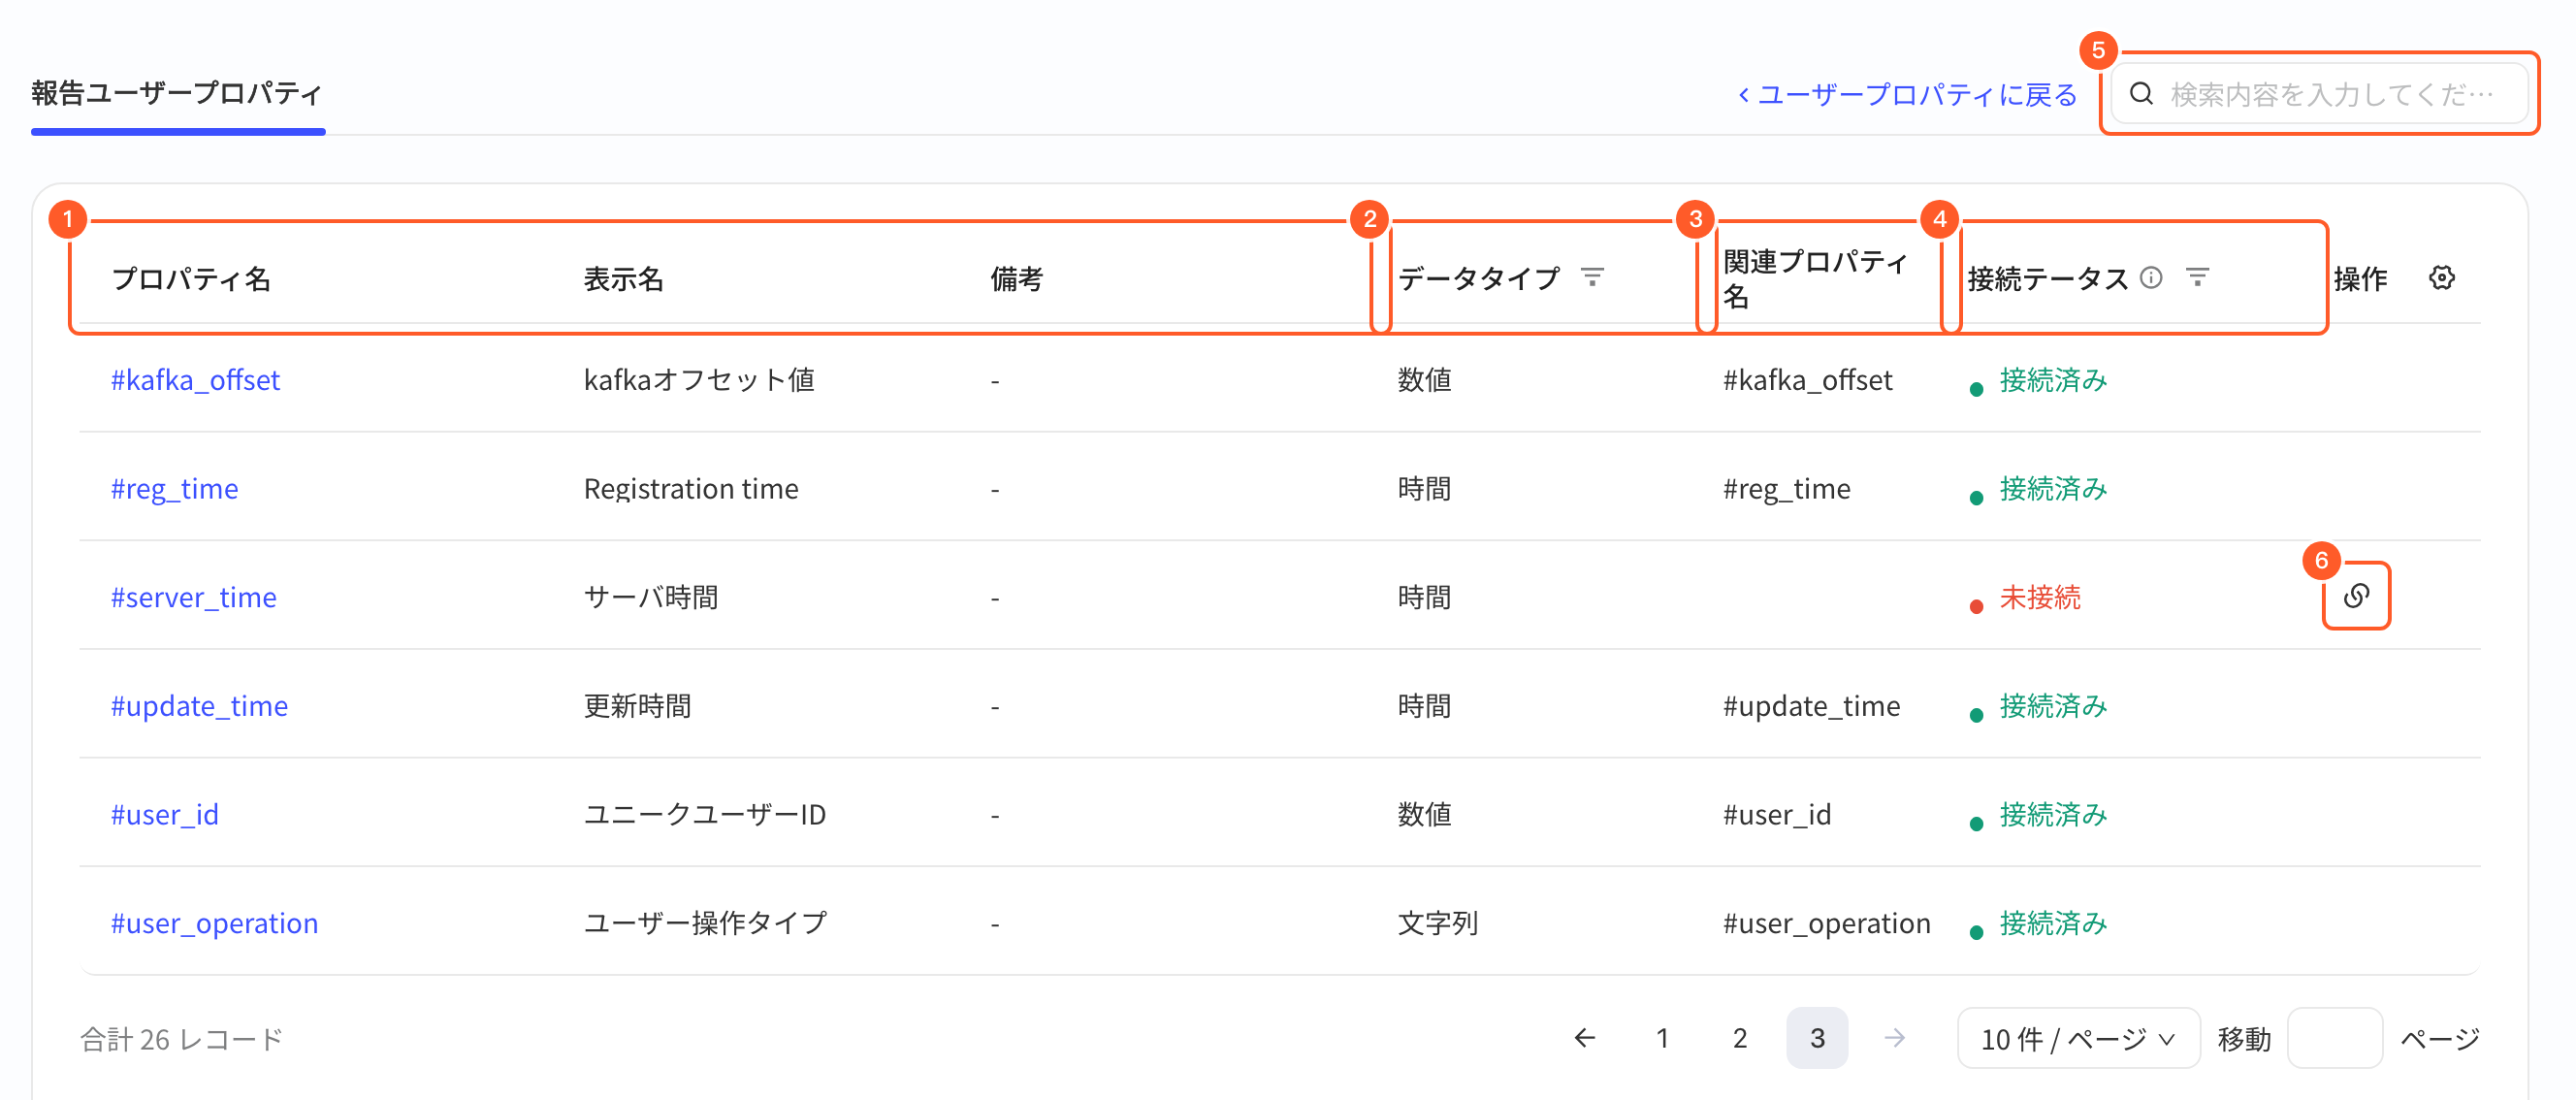Click the next page arrow
The height and width of the screenshot is (1100, 2576).
click(x=1894, y=1038)
